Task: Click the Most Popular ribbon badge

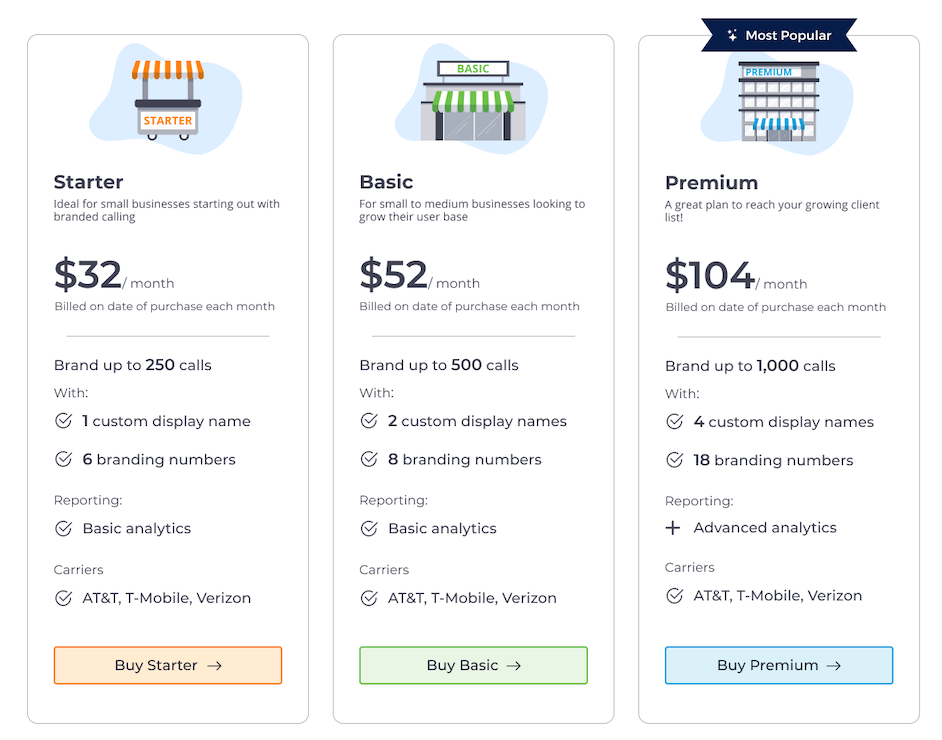Action: [x=779, y=35]
